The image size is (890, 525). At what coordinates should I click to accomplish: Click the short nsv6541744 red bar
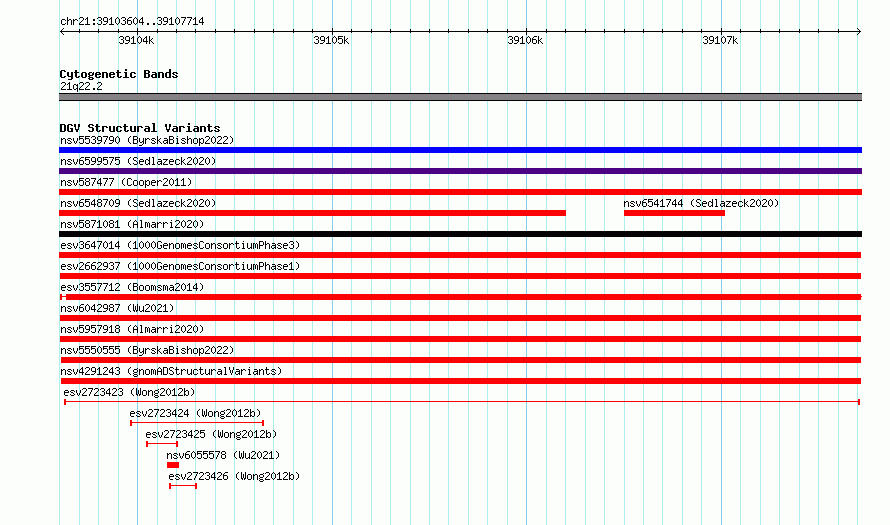pyautogui.click(x=674, y=213)
